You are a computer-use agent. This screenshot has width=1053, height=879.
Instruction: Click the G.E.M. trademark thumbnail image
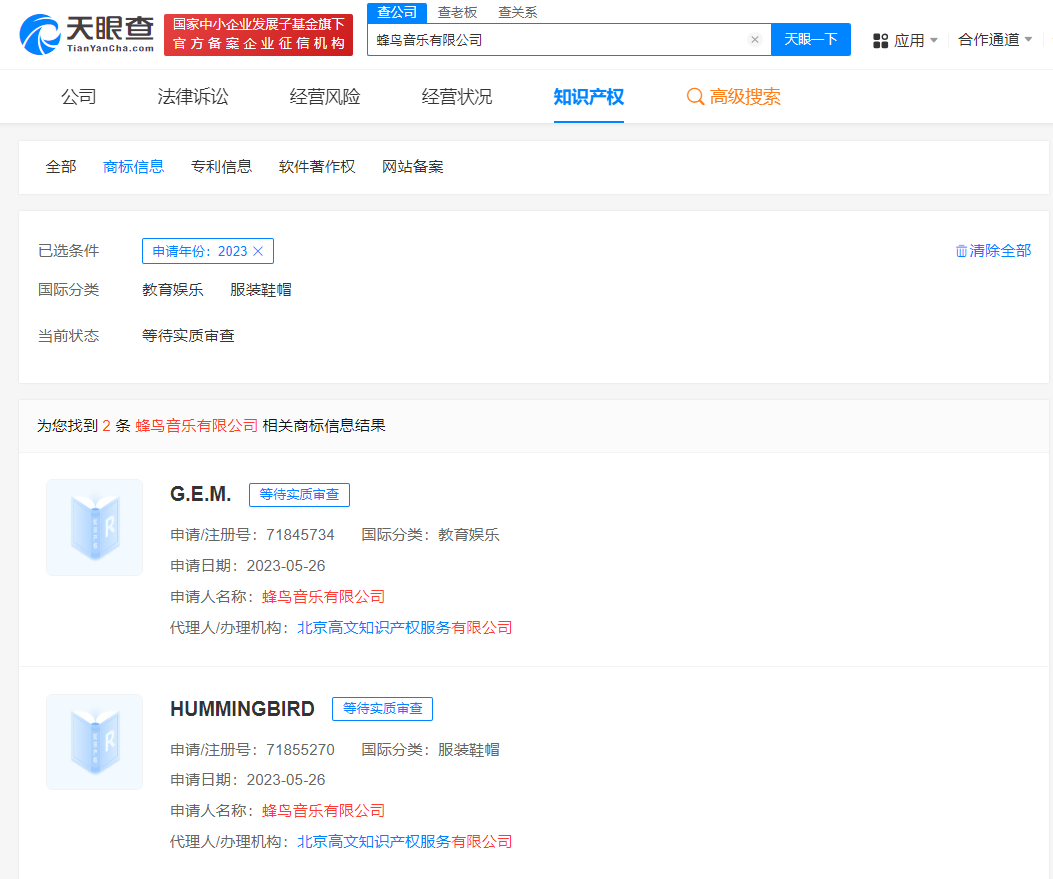(94, 527)
